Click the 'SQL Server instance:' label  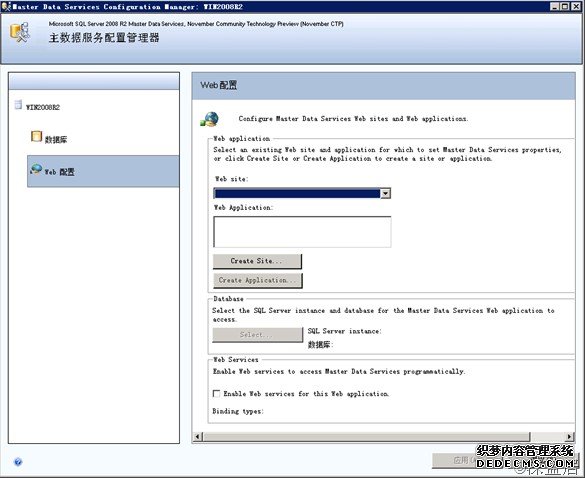(344, 331)
